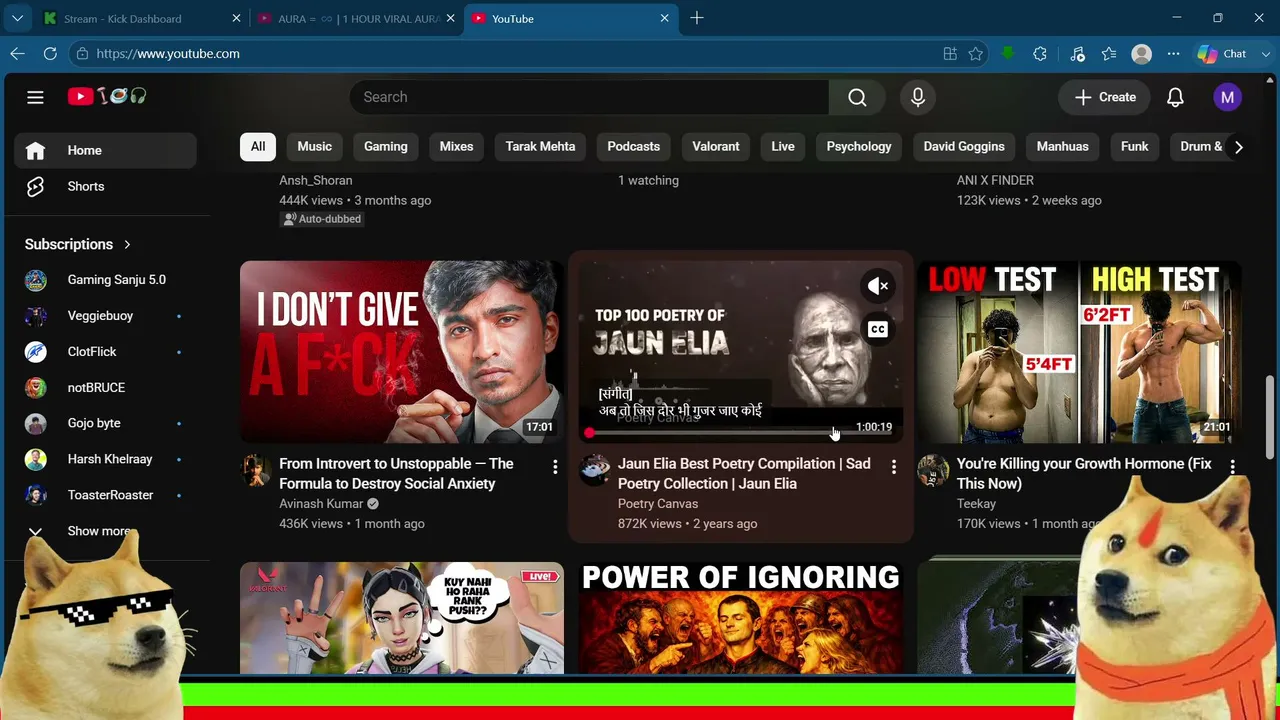Open options menu for Jaun Elia Best Poetry video
This screenshot has width=1280, height=720.
point(894,467)
